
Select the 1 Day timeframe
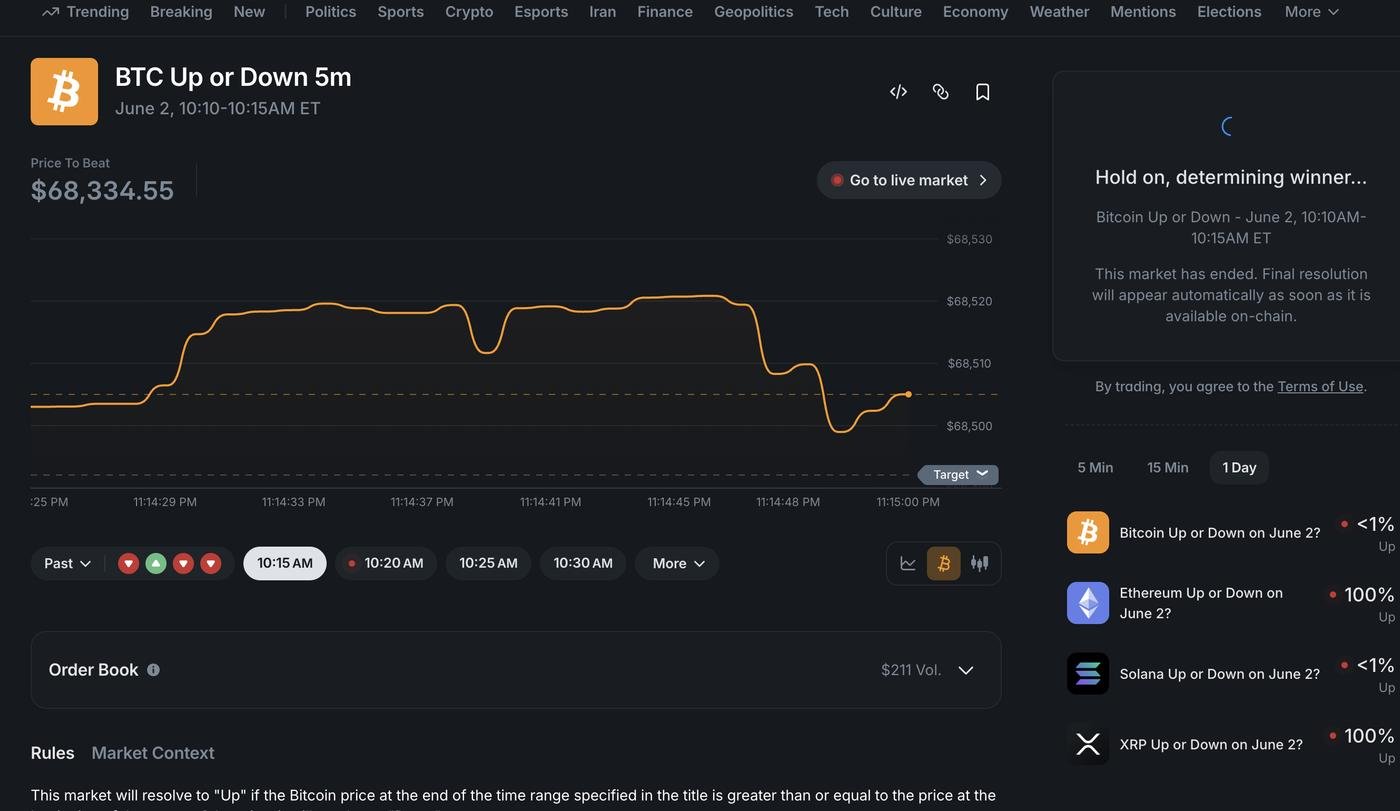1239,467
